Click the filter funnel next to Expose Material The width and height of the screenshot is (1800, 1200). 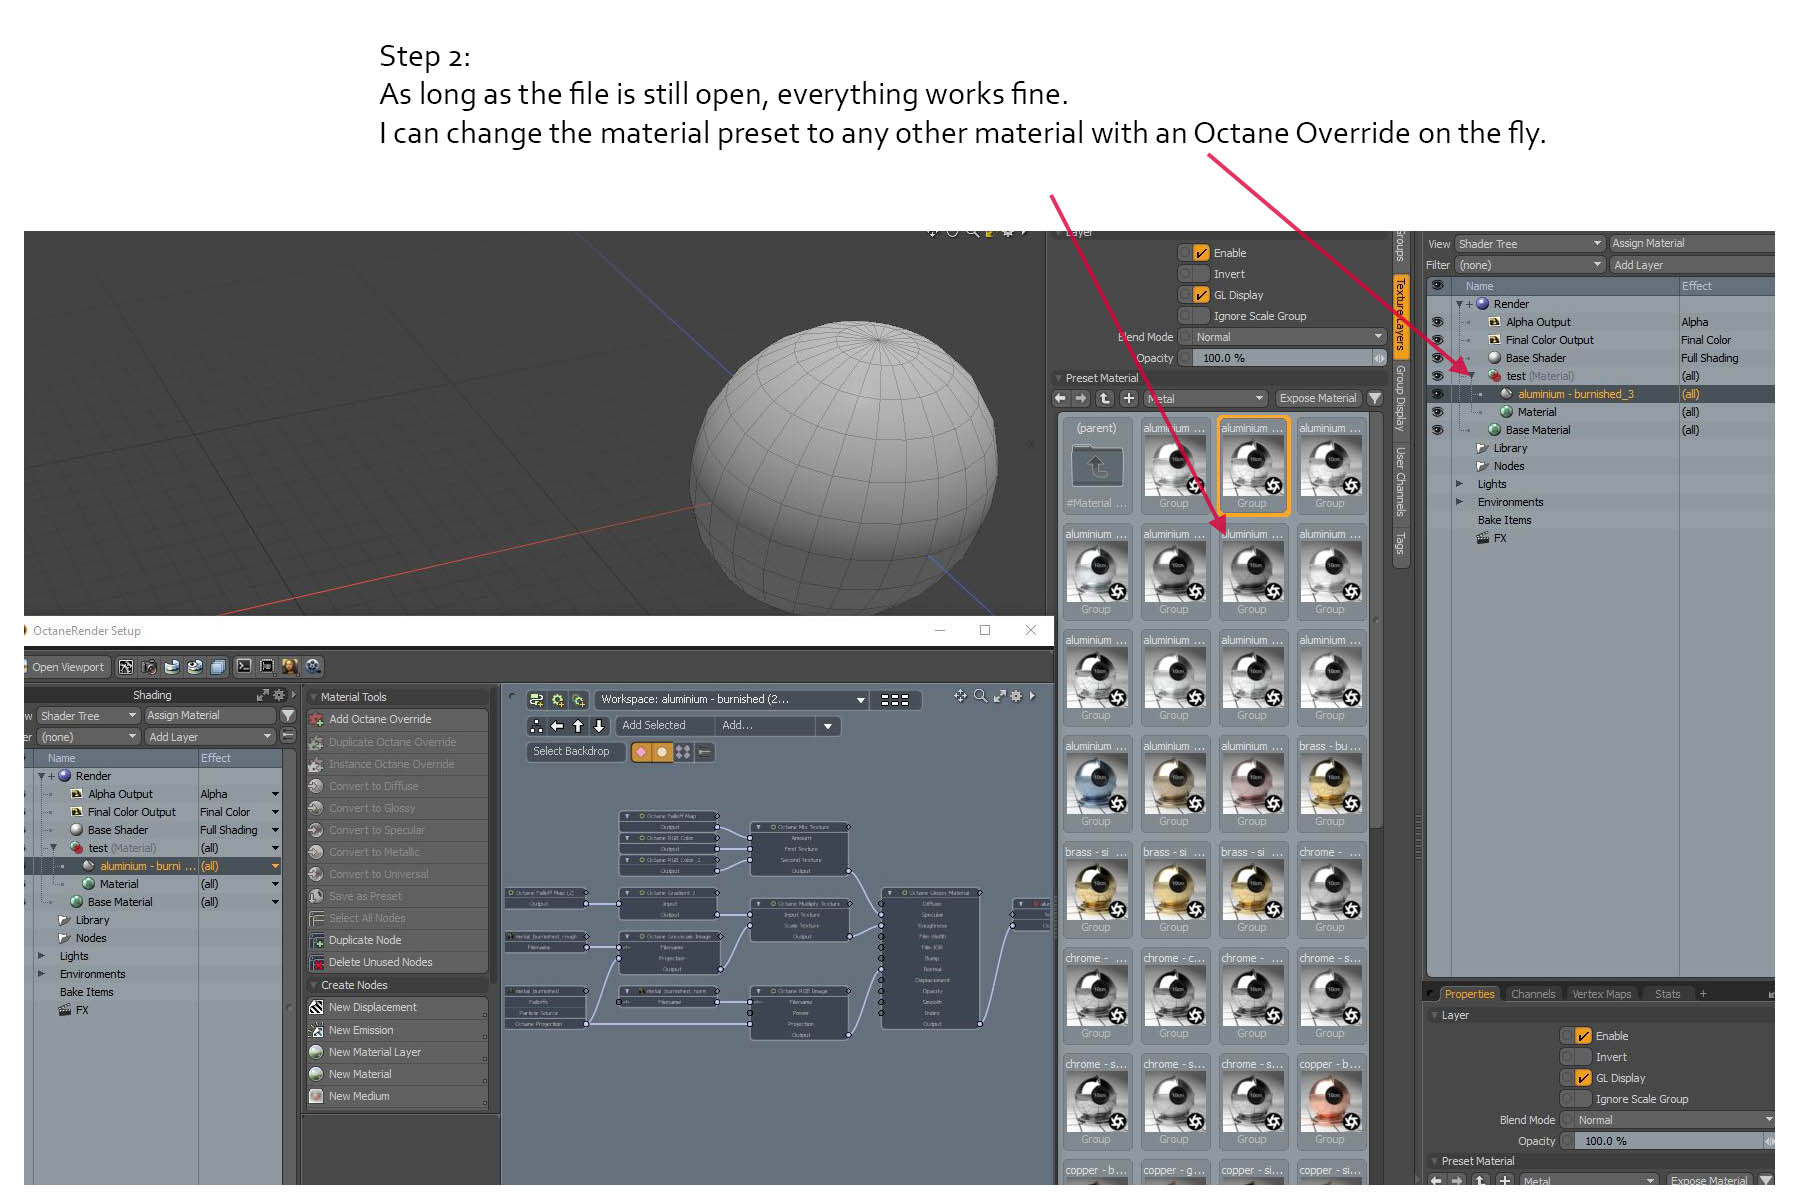1375,398
